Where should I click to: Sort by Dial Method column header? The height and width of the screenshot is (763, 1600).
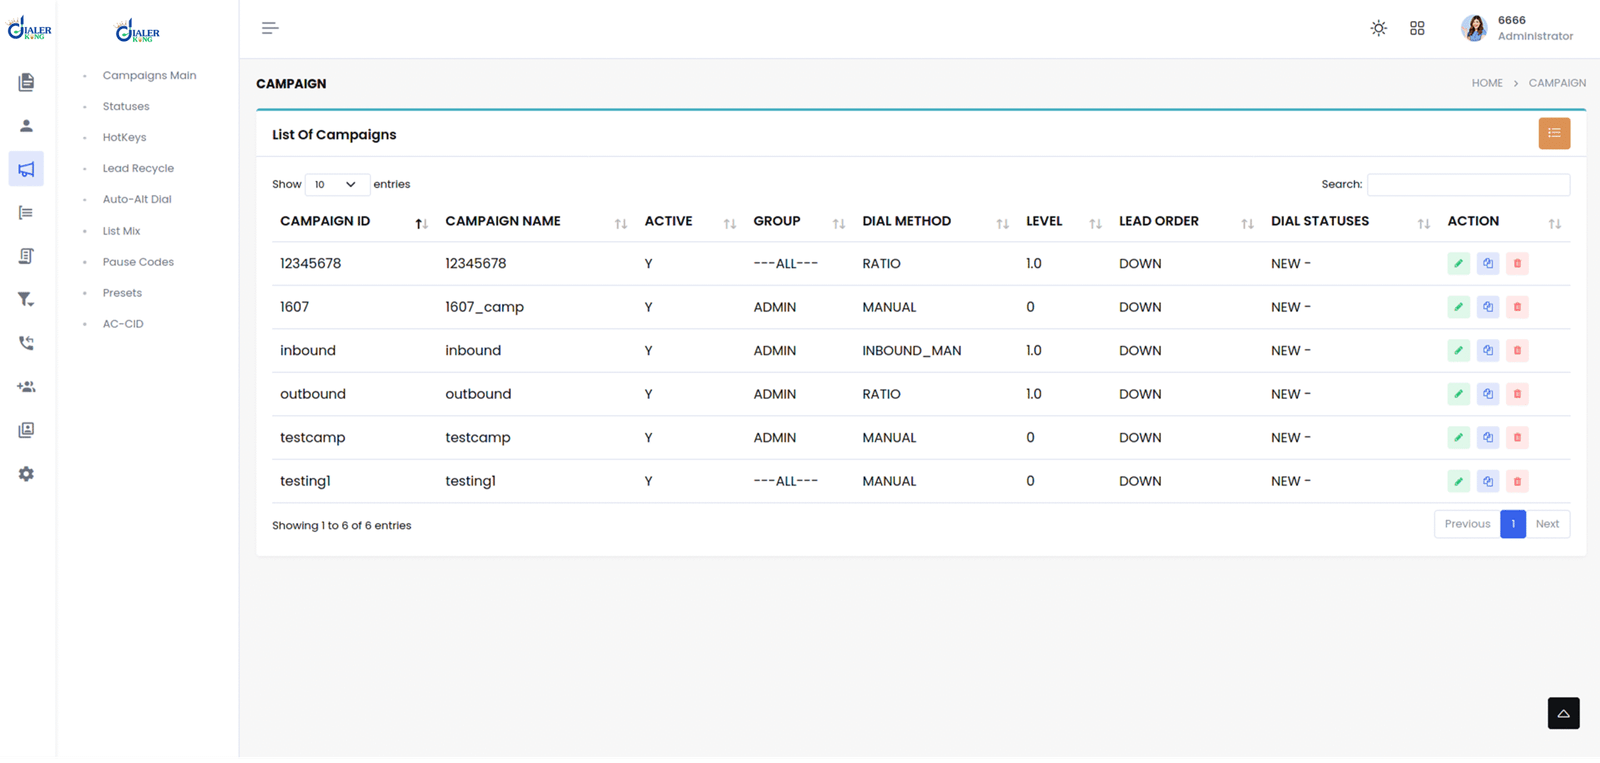pyautogui.click(x=906, y=222)
